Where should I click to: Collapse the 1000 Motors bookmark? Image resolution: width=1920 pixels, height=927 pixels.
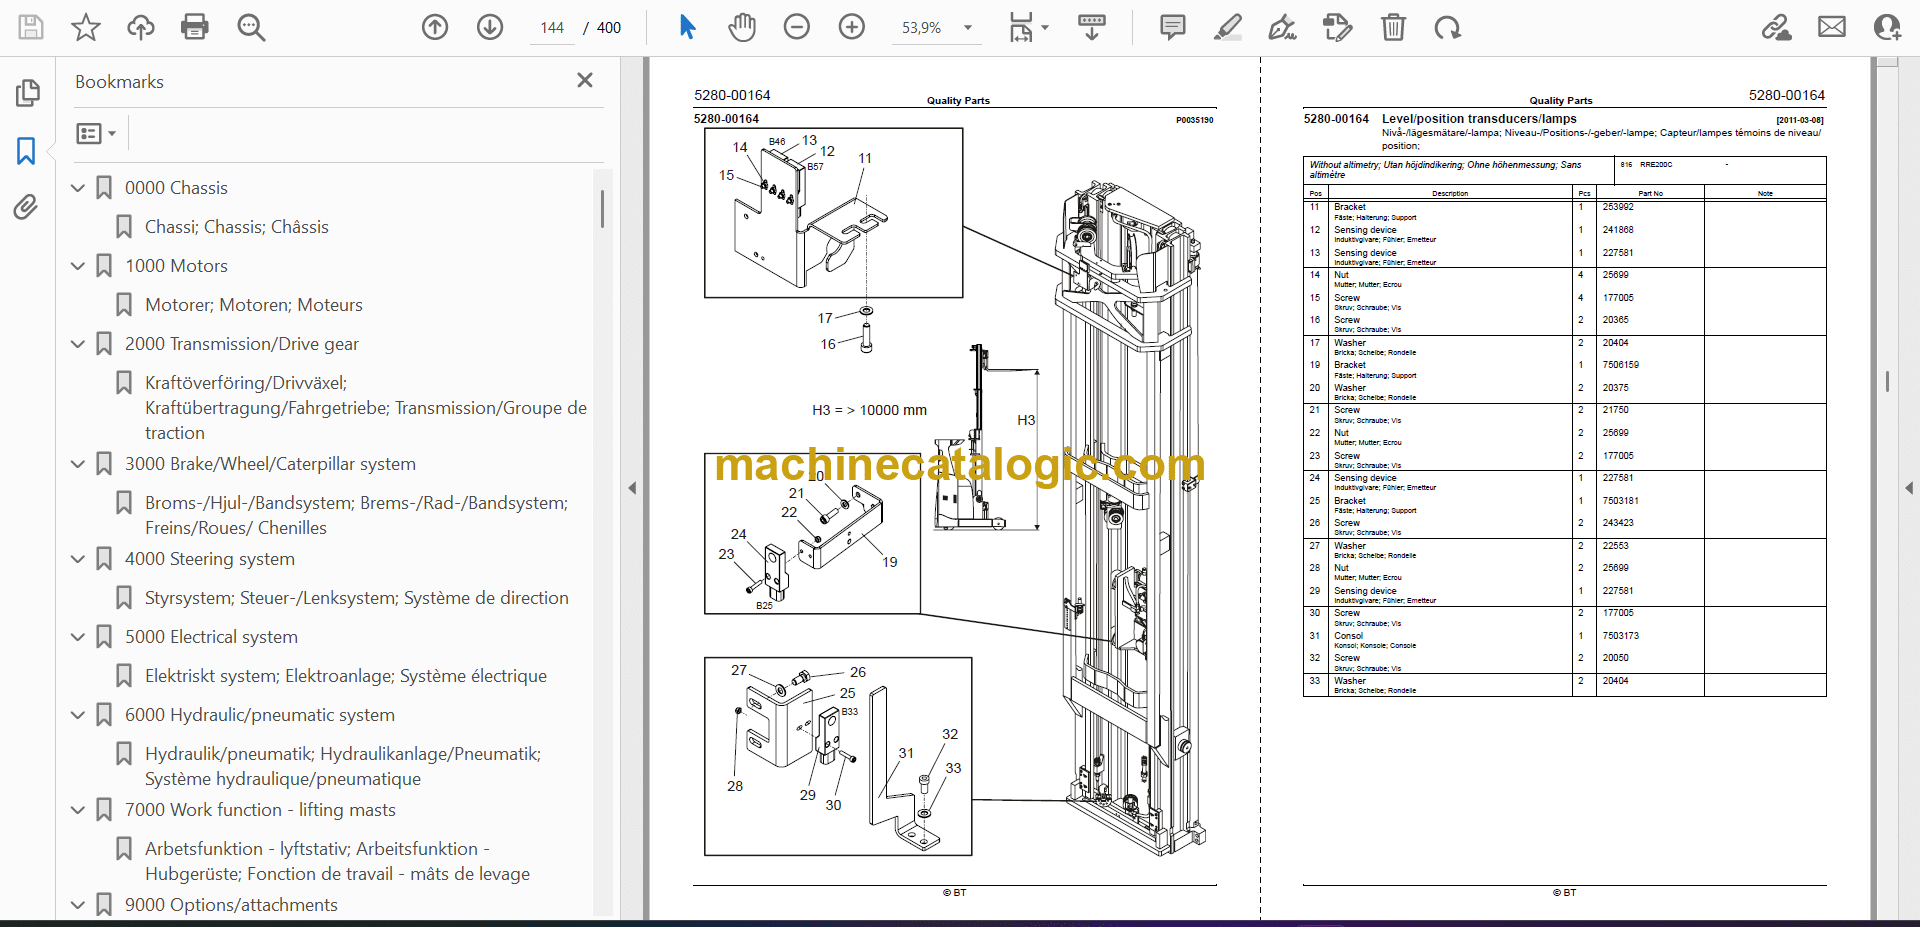point(78,265)
